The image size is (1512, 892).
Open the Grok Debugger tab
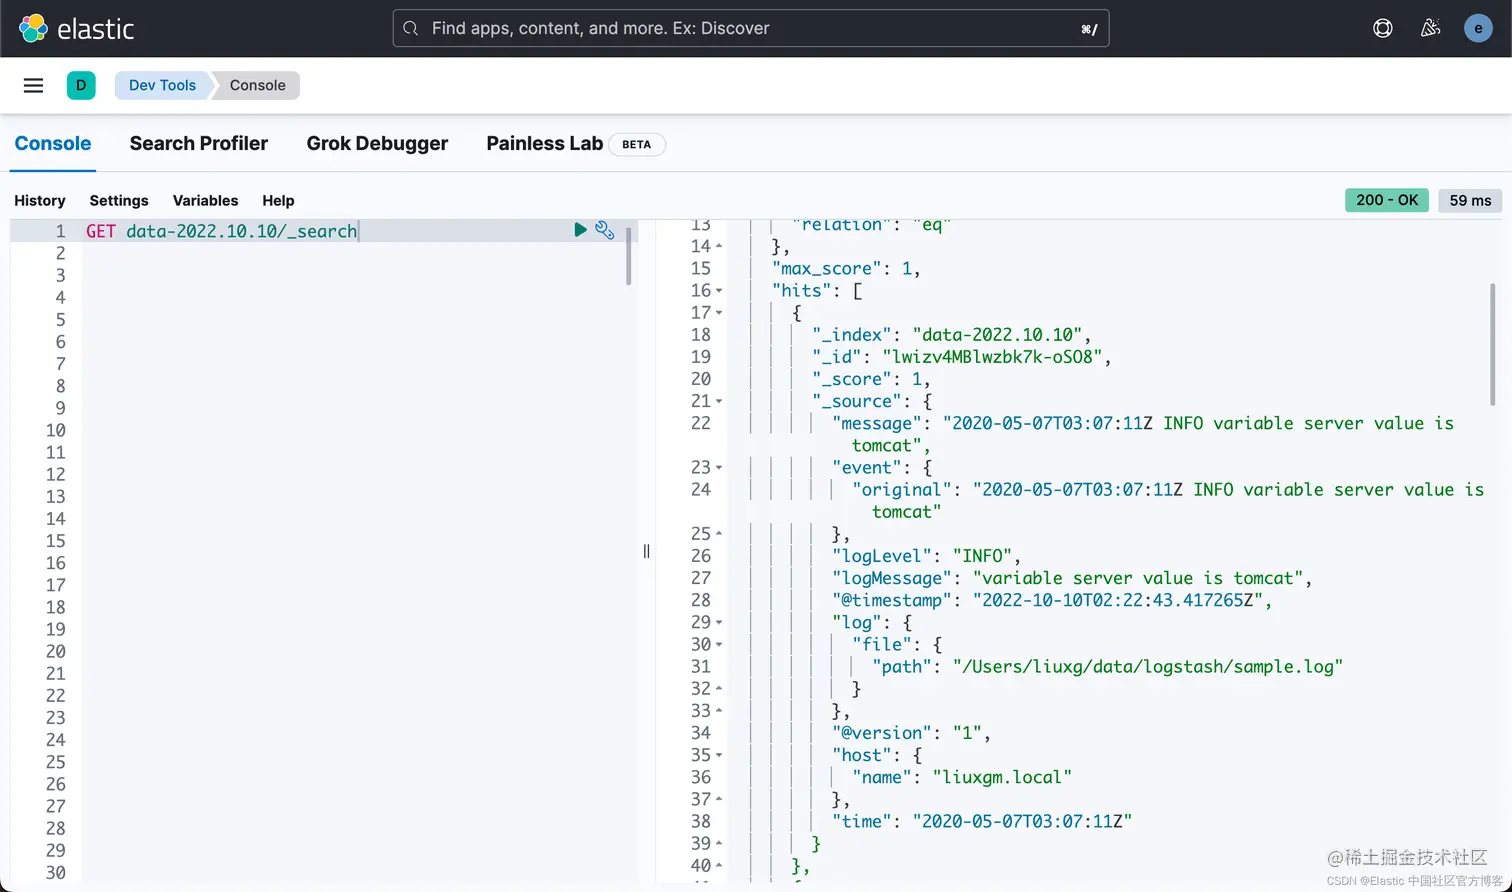(x=377, y=144)
